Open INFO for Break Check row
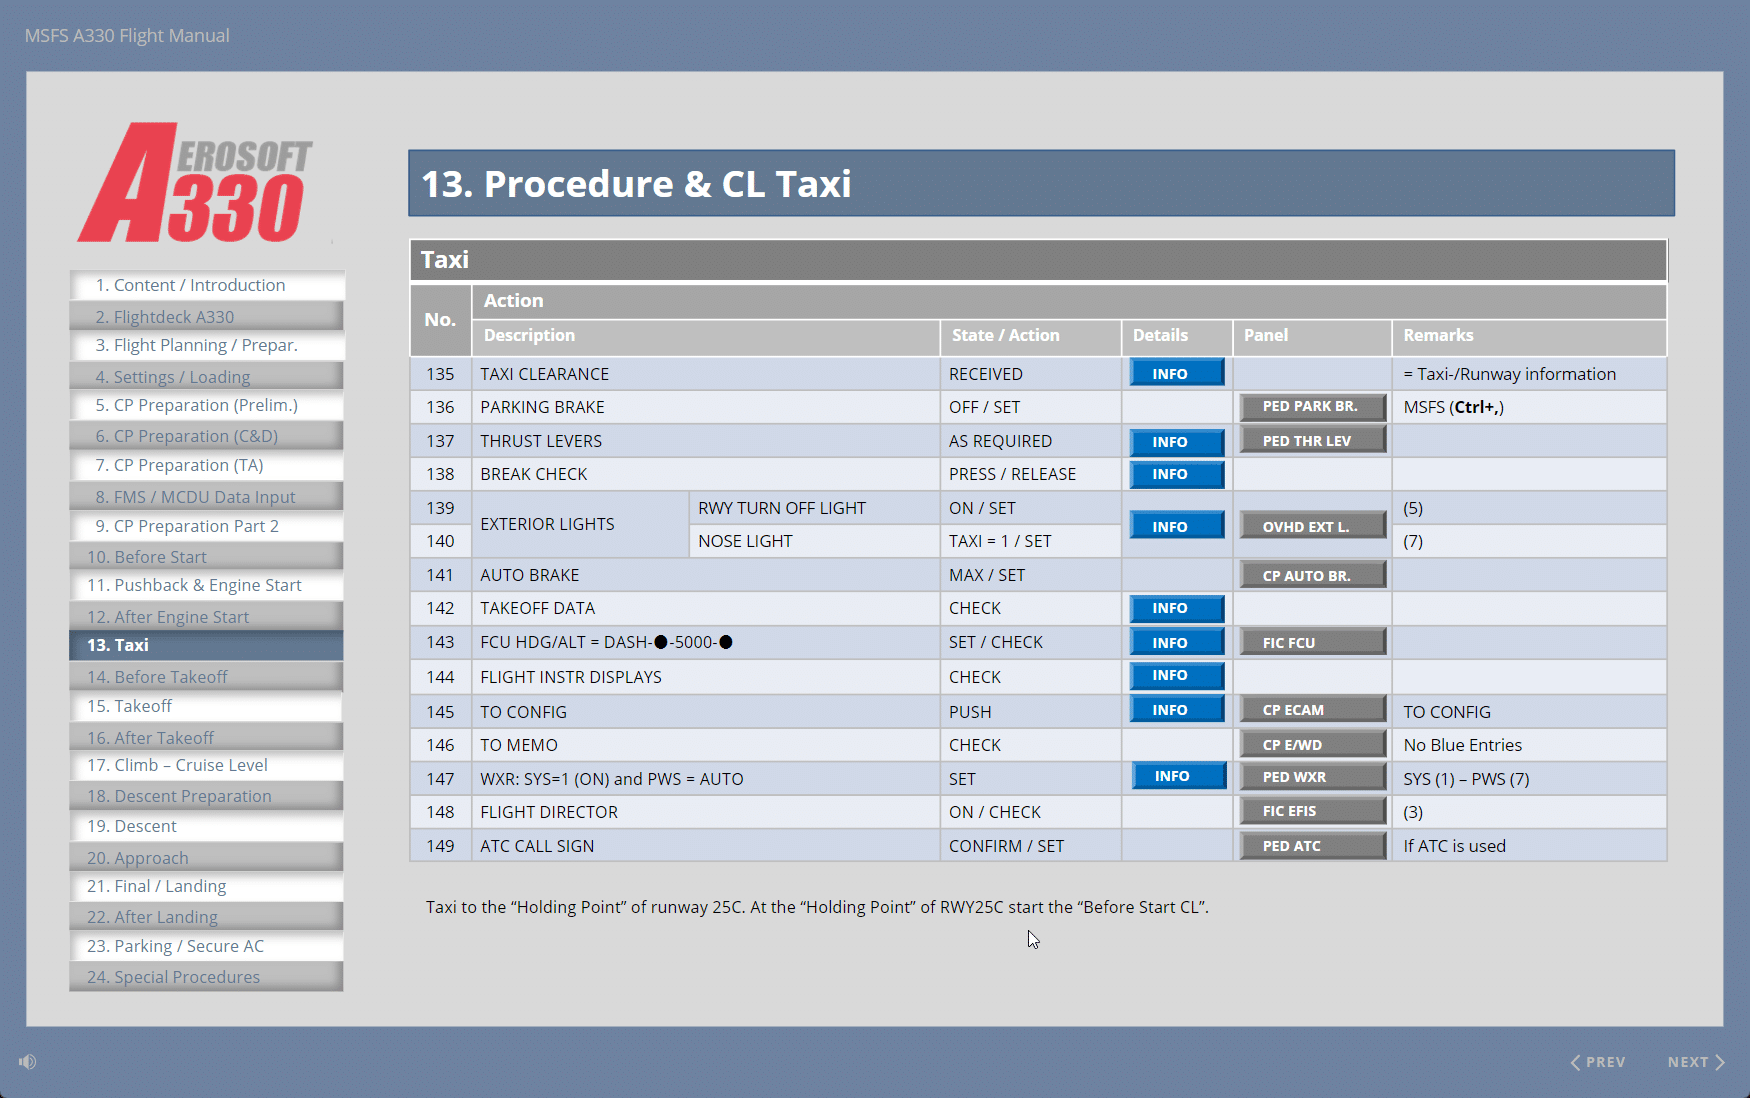Viewport: 1750px width, 1098px height. 1176,474
